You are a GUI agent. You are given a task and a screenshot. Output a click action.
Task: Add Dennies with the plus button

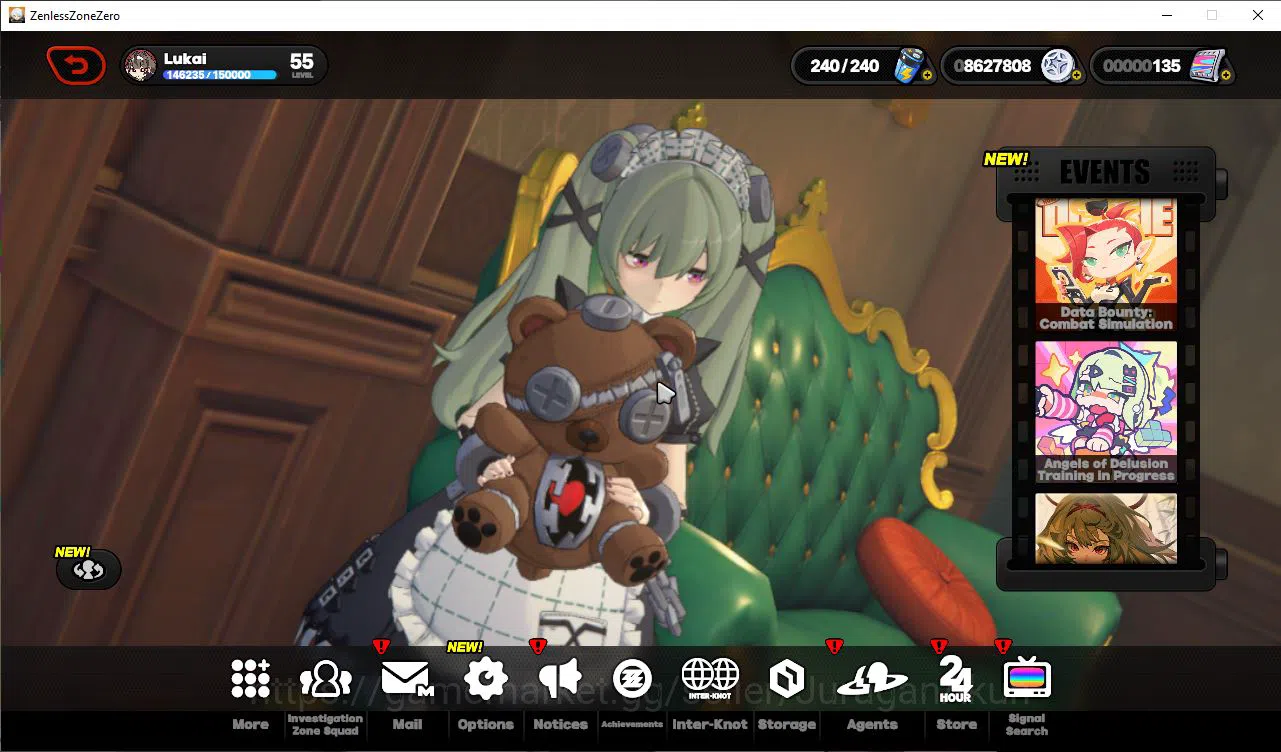click(1077, 75)
